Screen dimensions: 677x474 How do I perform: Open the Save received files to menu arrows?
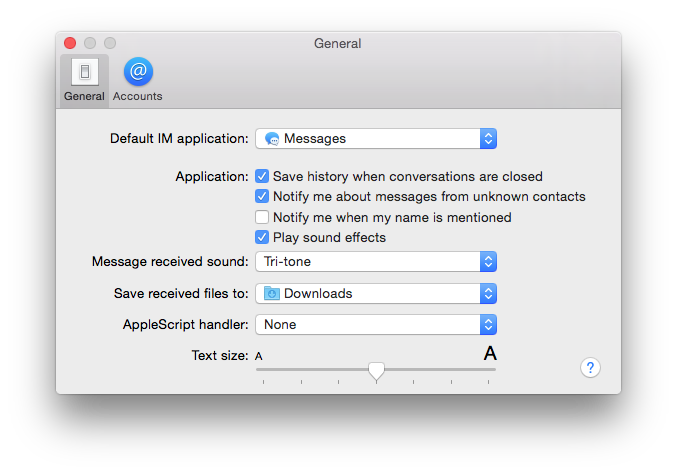[x=488, y=294]
